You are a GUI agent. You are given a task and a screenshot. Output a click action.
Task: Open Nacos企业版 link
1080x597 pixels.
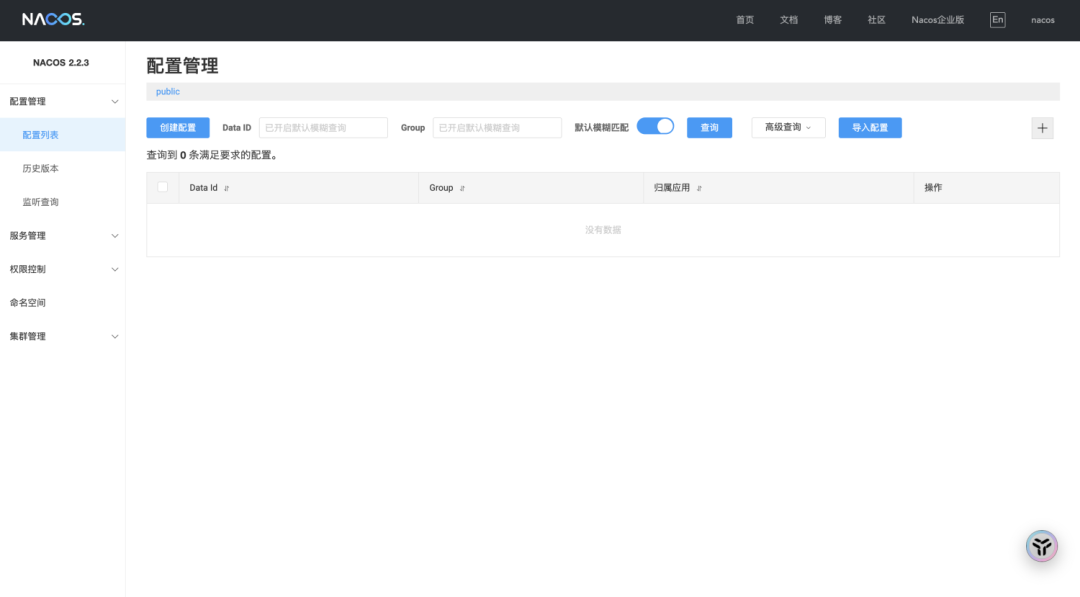pyautogui.click(x=937, y=20)
